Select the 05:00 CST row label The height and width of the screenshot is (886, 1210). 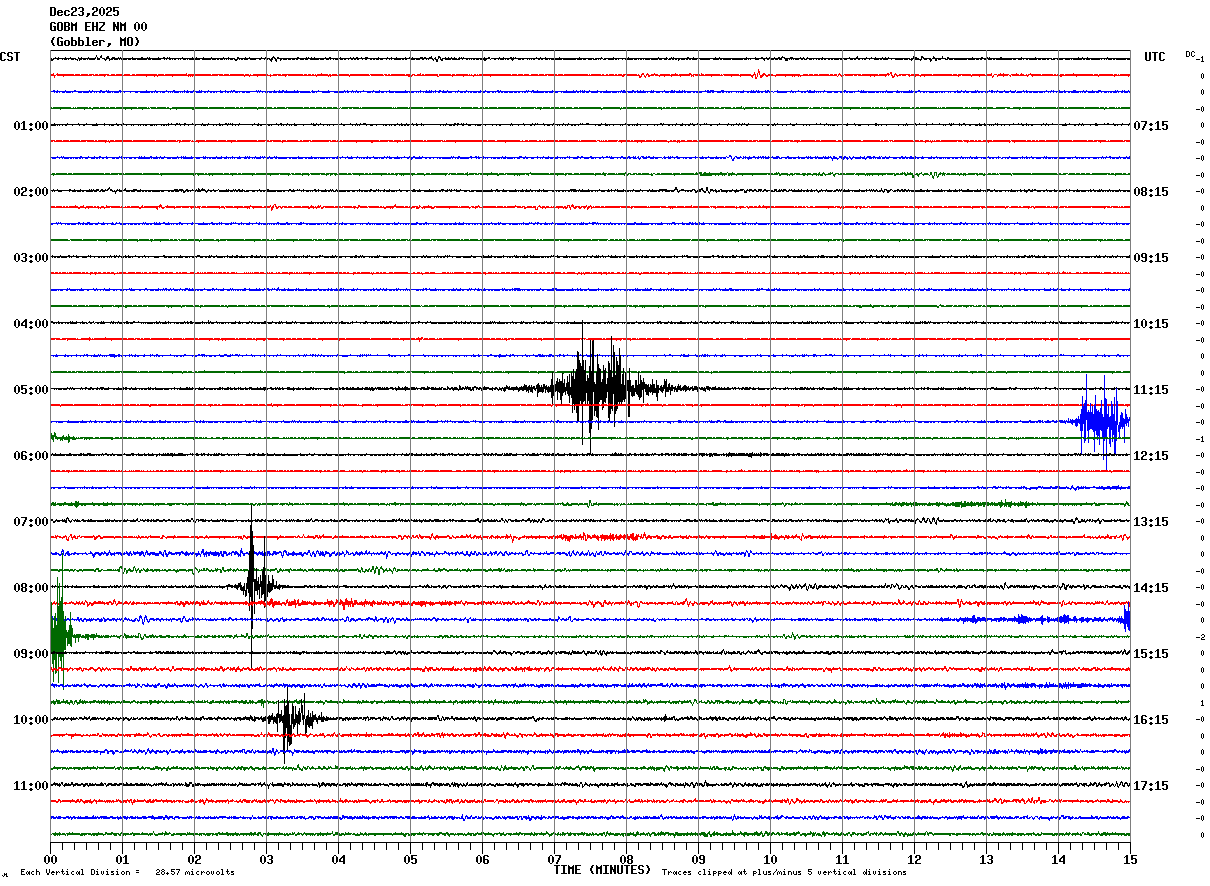click(31, 390)
